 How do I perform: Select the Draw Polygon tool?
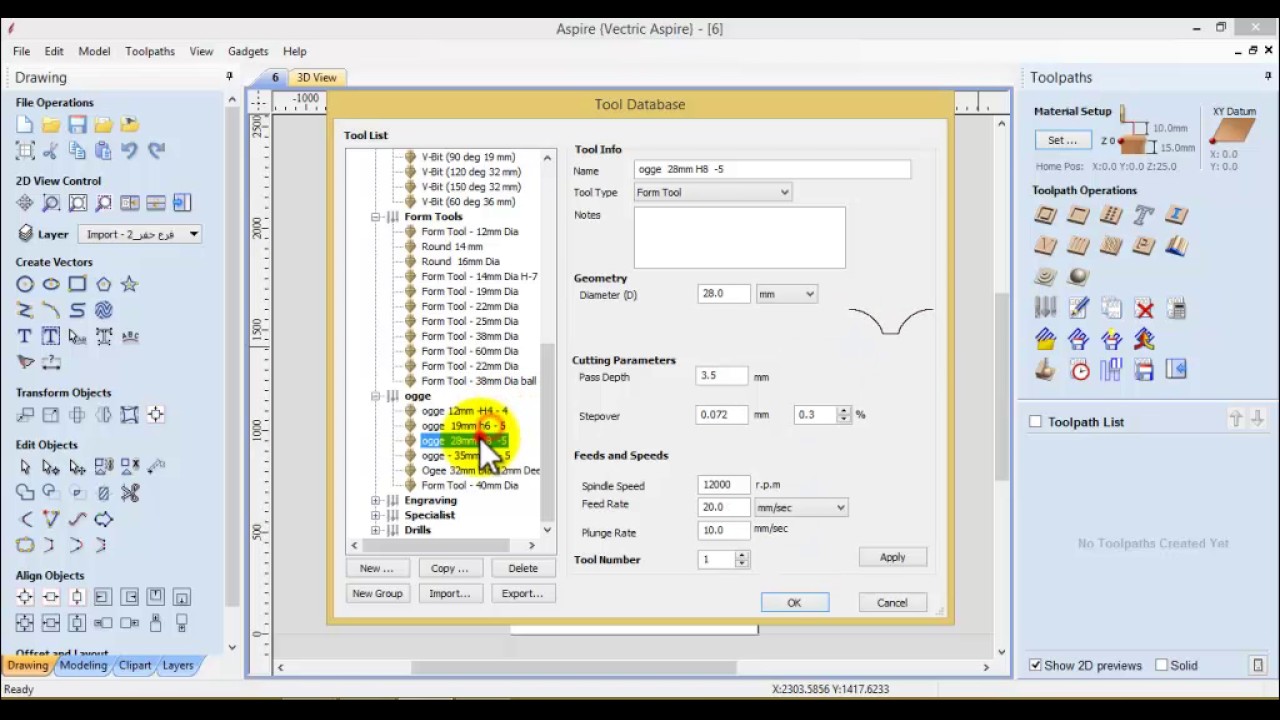coord(103,284)
